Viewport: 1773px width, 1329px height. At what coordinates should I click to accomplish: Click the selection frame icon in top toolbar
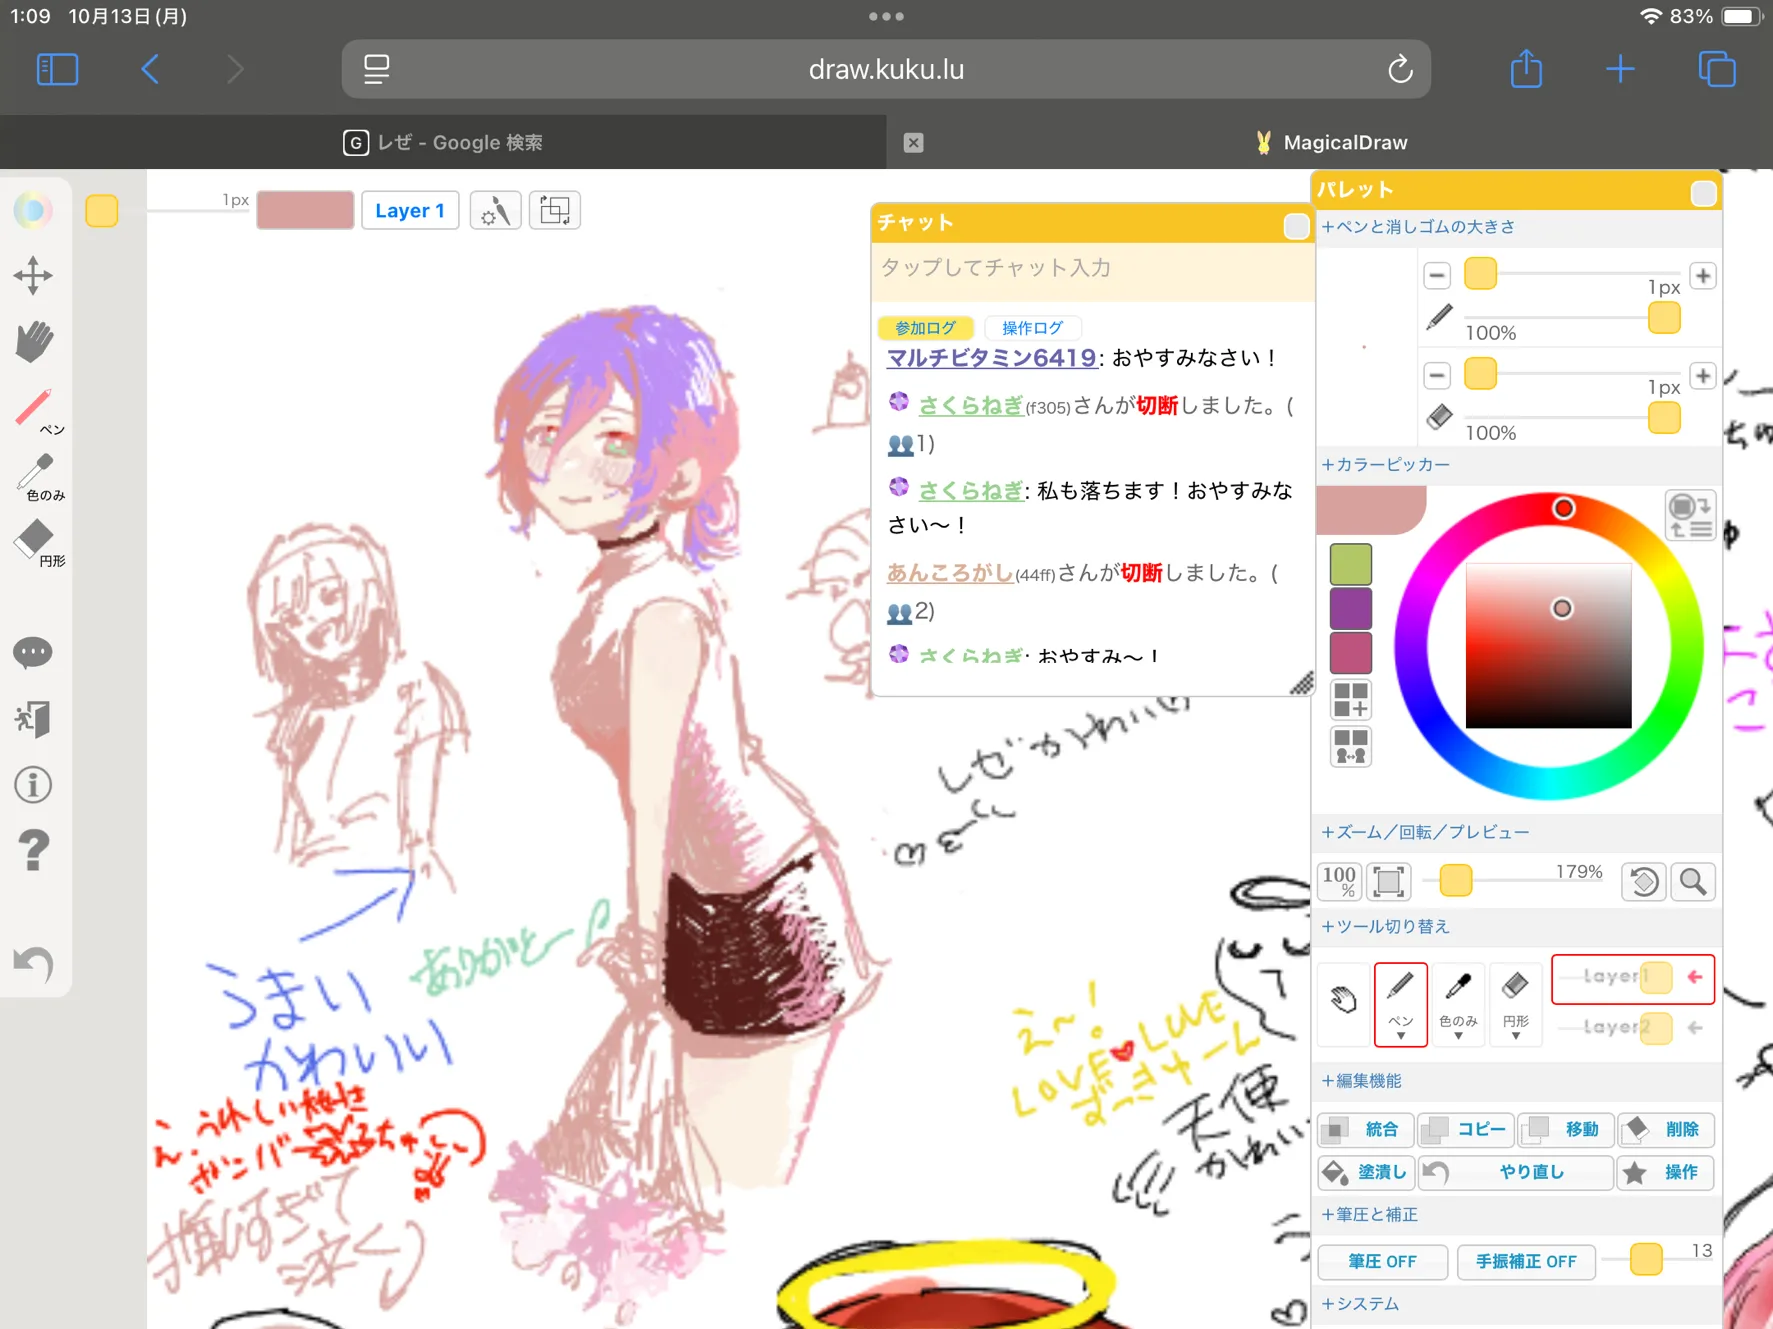pyautogui.click(x=555, y=211)
